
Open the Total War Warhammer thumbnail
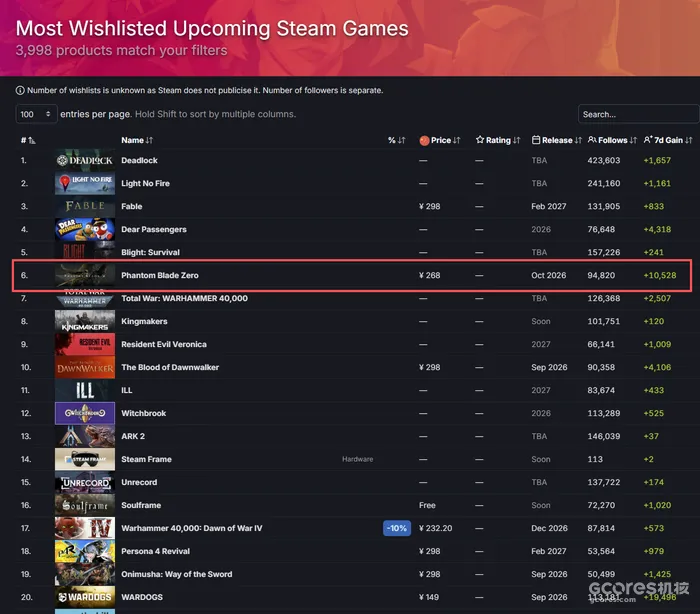85,298
